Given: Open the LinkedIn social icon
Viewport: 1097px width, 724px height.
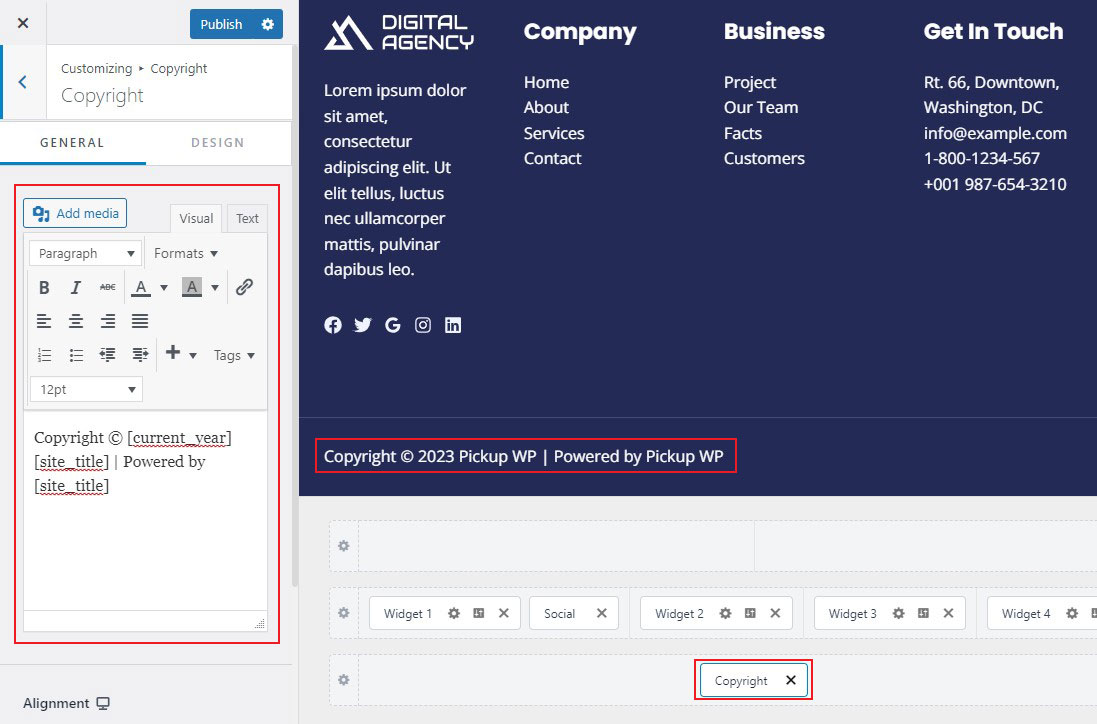Looking at the screenshot, I should [x=453, y=325].
